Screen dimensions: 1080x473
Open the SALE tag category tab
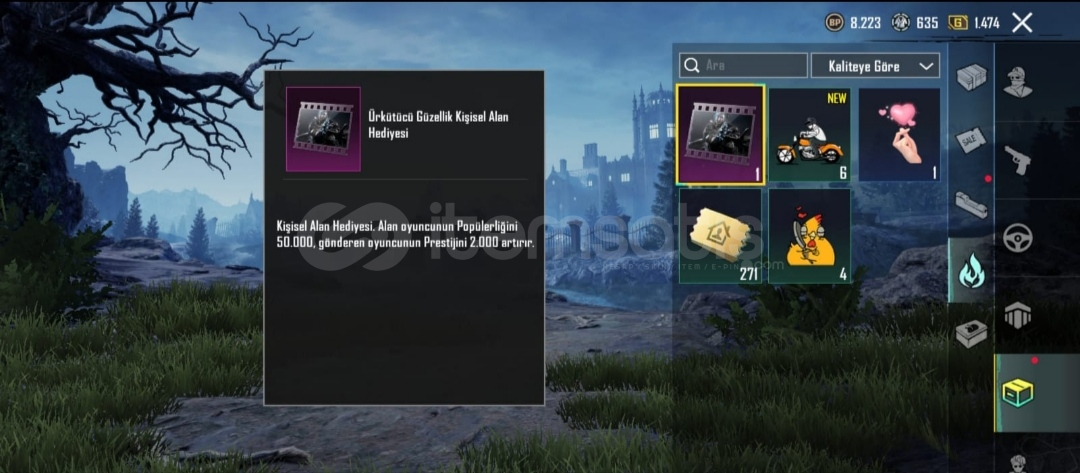(x=971, y=141)
